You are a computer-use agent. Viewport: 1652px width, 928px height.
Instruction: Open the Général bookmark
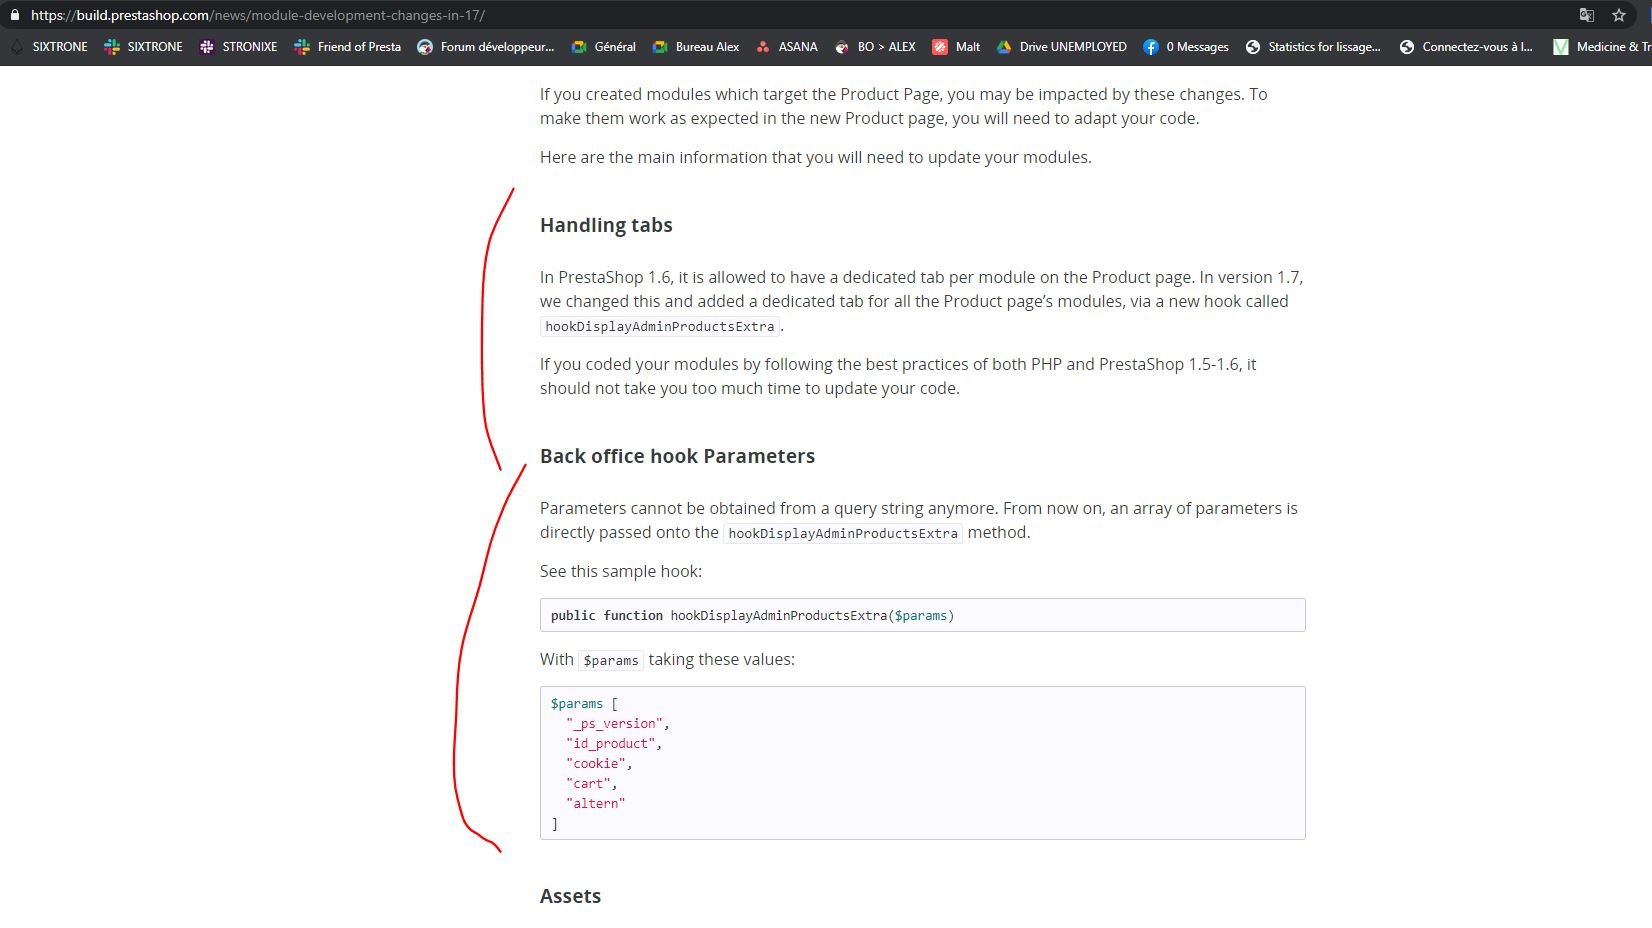click(x=603, y=47)
